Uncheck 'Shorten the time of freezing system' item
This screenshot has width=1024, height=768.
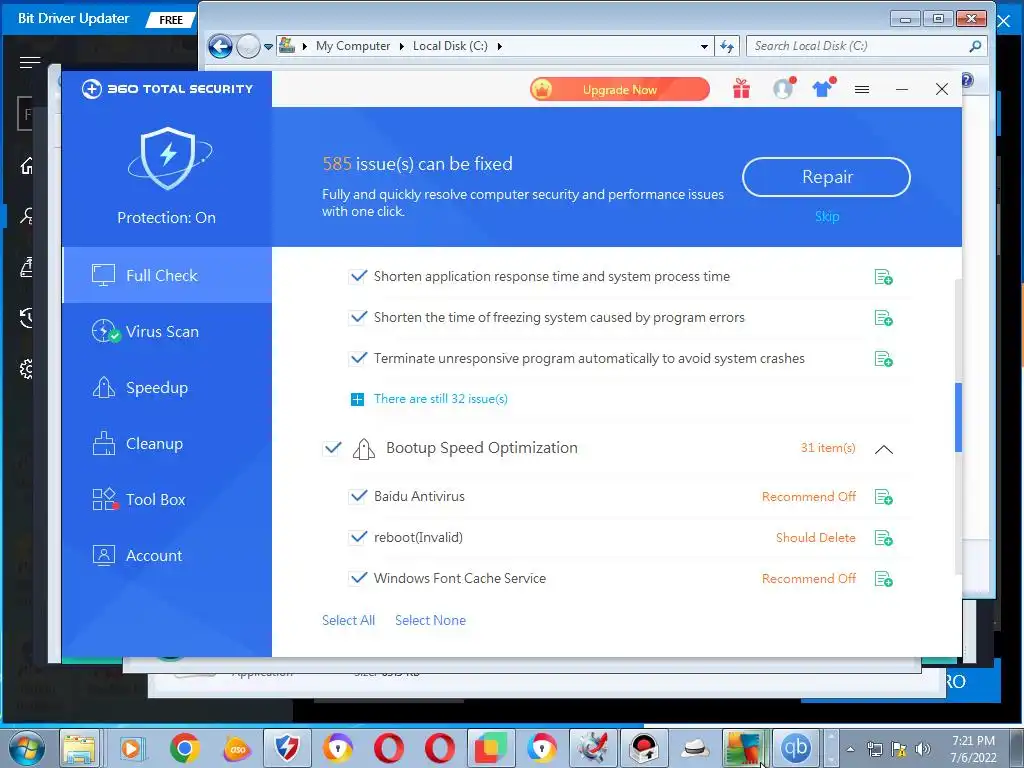358,317
